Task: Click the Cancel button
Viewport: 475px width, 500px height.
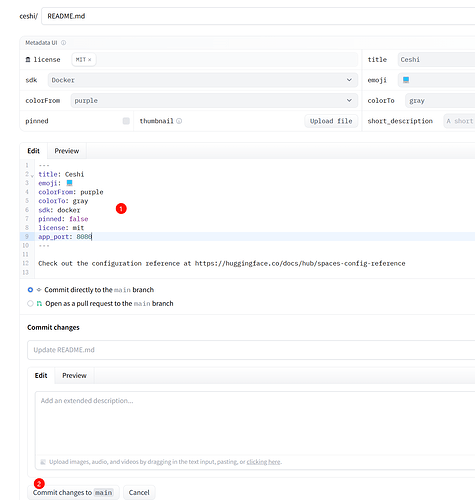Action: pos(139,492)
